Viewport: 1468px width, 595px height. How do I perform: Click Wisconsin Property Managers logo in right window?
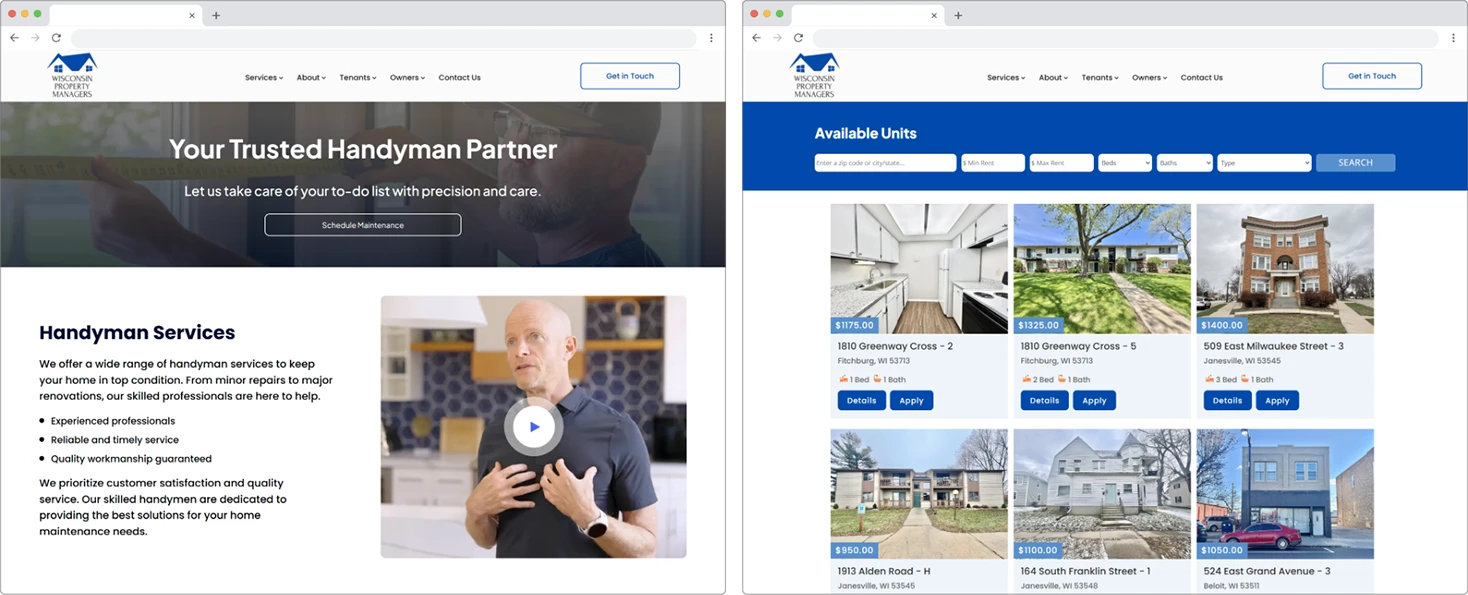[x=814, y=75]
